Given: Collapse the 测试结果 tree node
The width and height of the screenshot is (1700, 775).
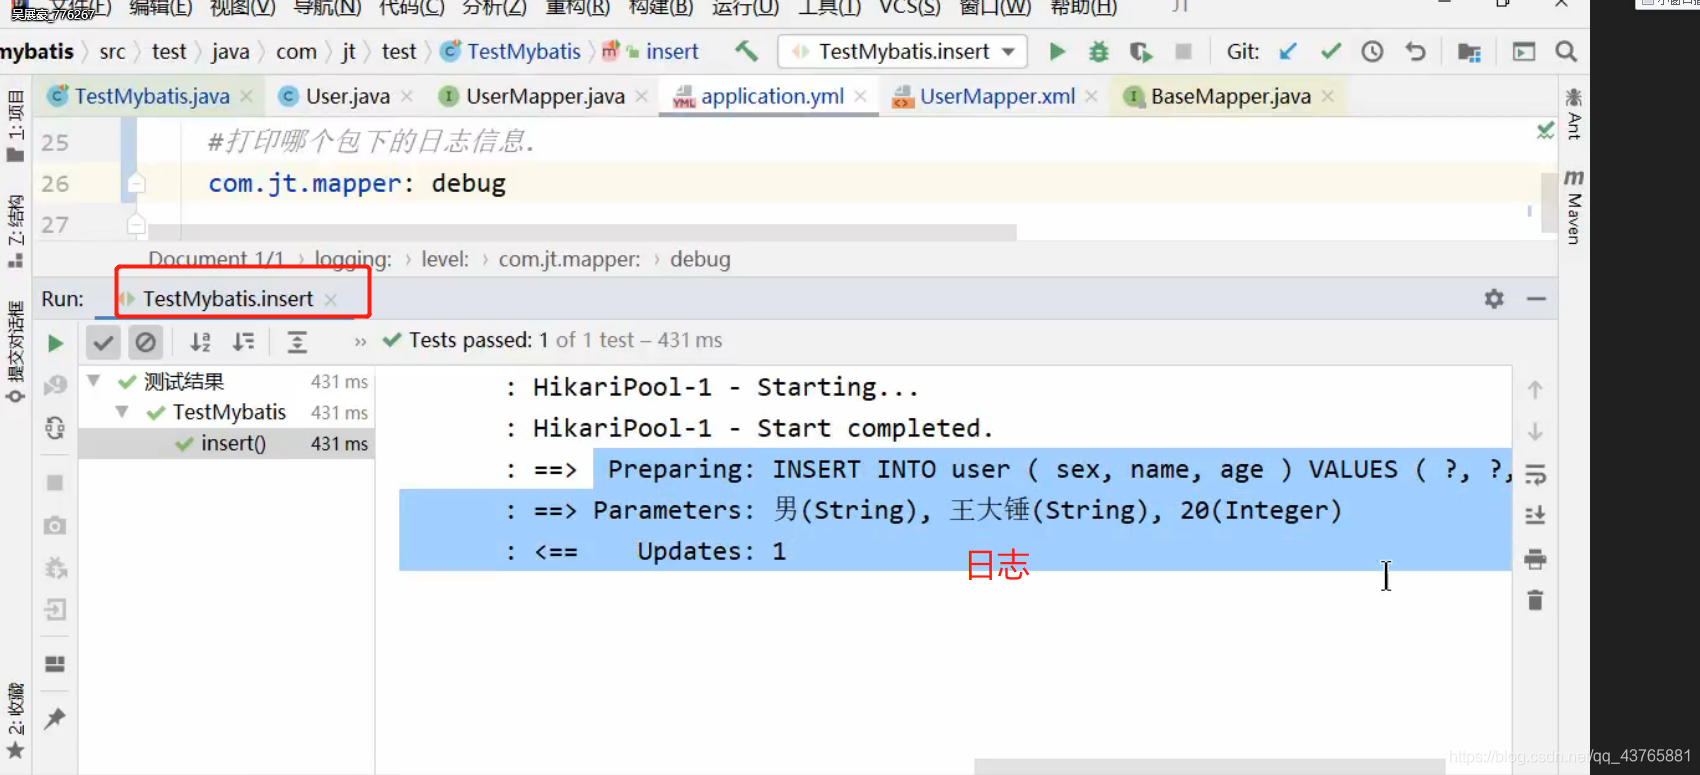Looking at the screenshot, I should click(x=94, y=381).
